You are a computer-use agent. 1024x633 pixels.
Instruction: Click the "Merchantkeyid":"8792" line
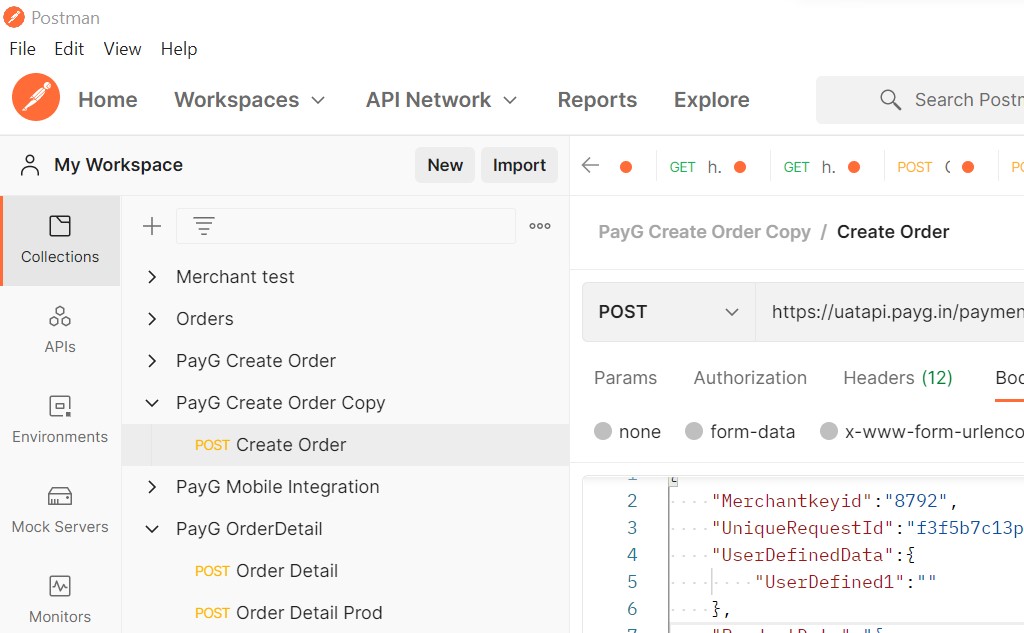click(x=834, y=501)
